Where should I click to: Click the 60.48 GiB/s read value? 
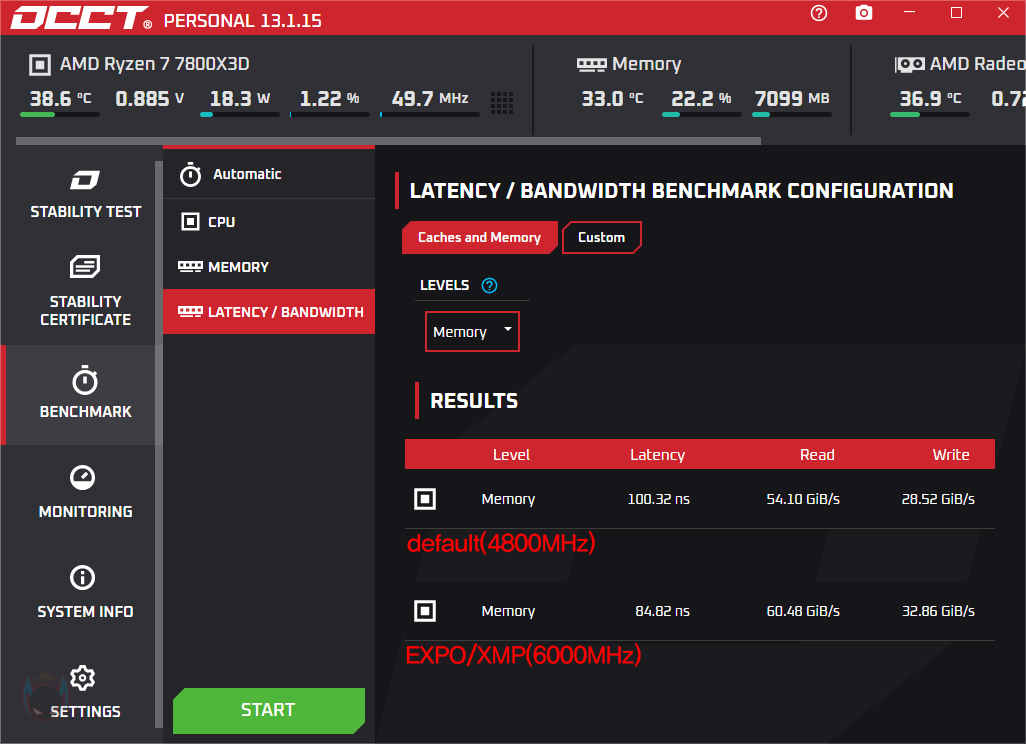click(x=803, y=611)
